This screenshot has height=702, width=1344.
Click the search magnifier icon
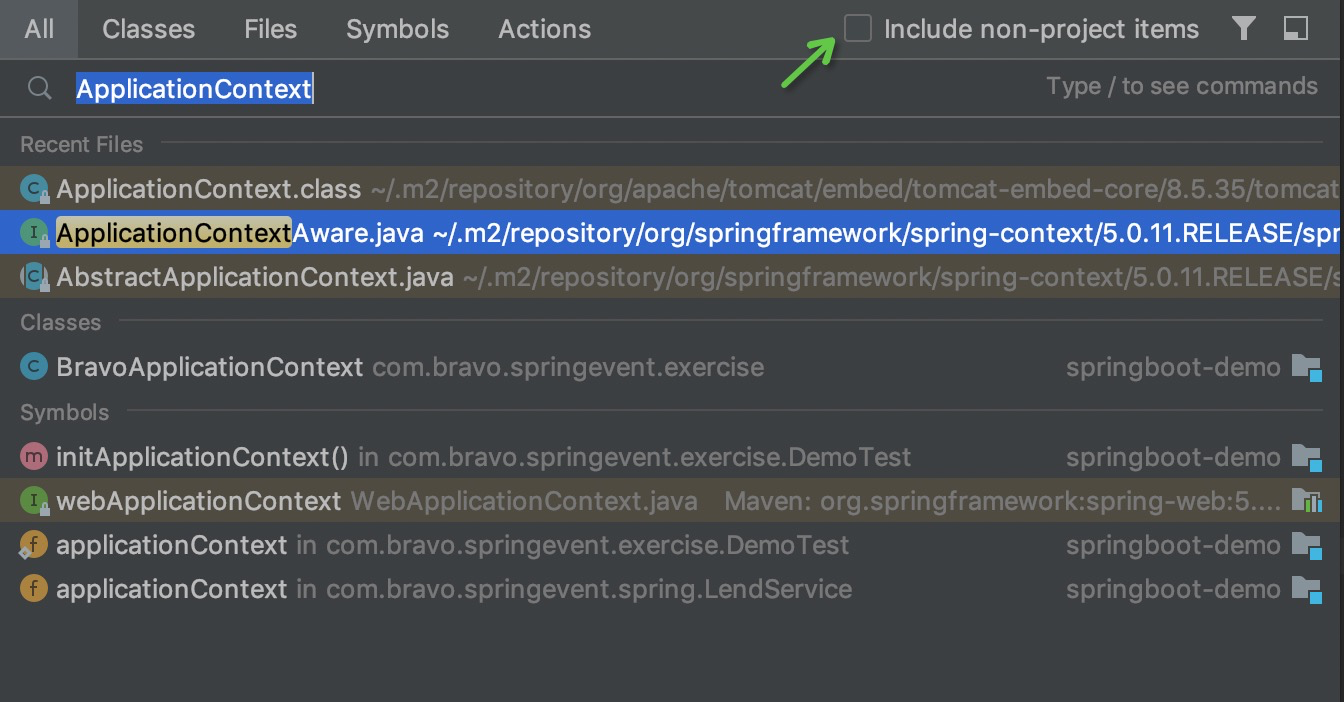click(x=39, y=88)
